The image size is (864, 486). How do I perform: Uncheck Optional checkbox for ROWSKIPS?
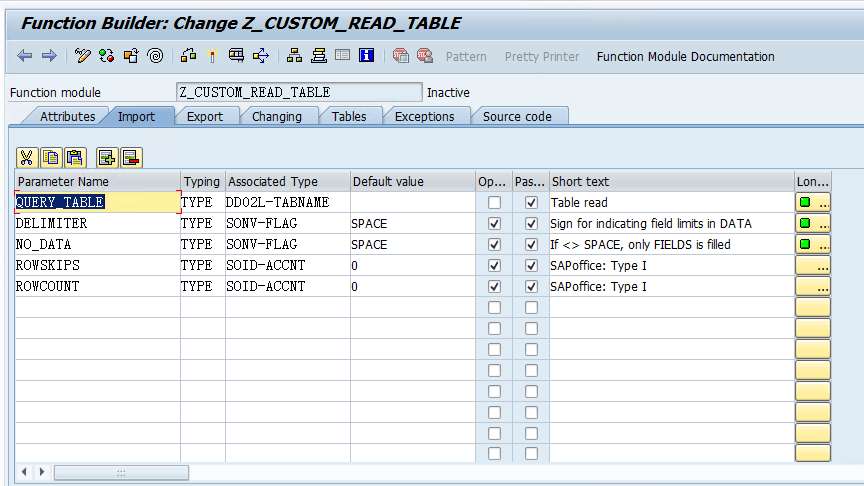point(494,265)
